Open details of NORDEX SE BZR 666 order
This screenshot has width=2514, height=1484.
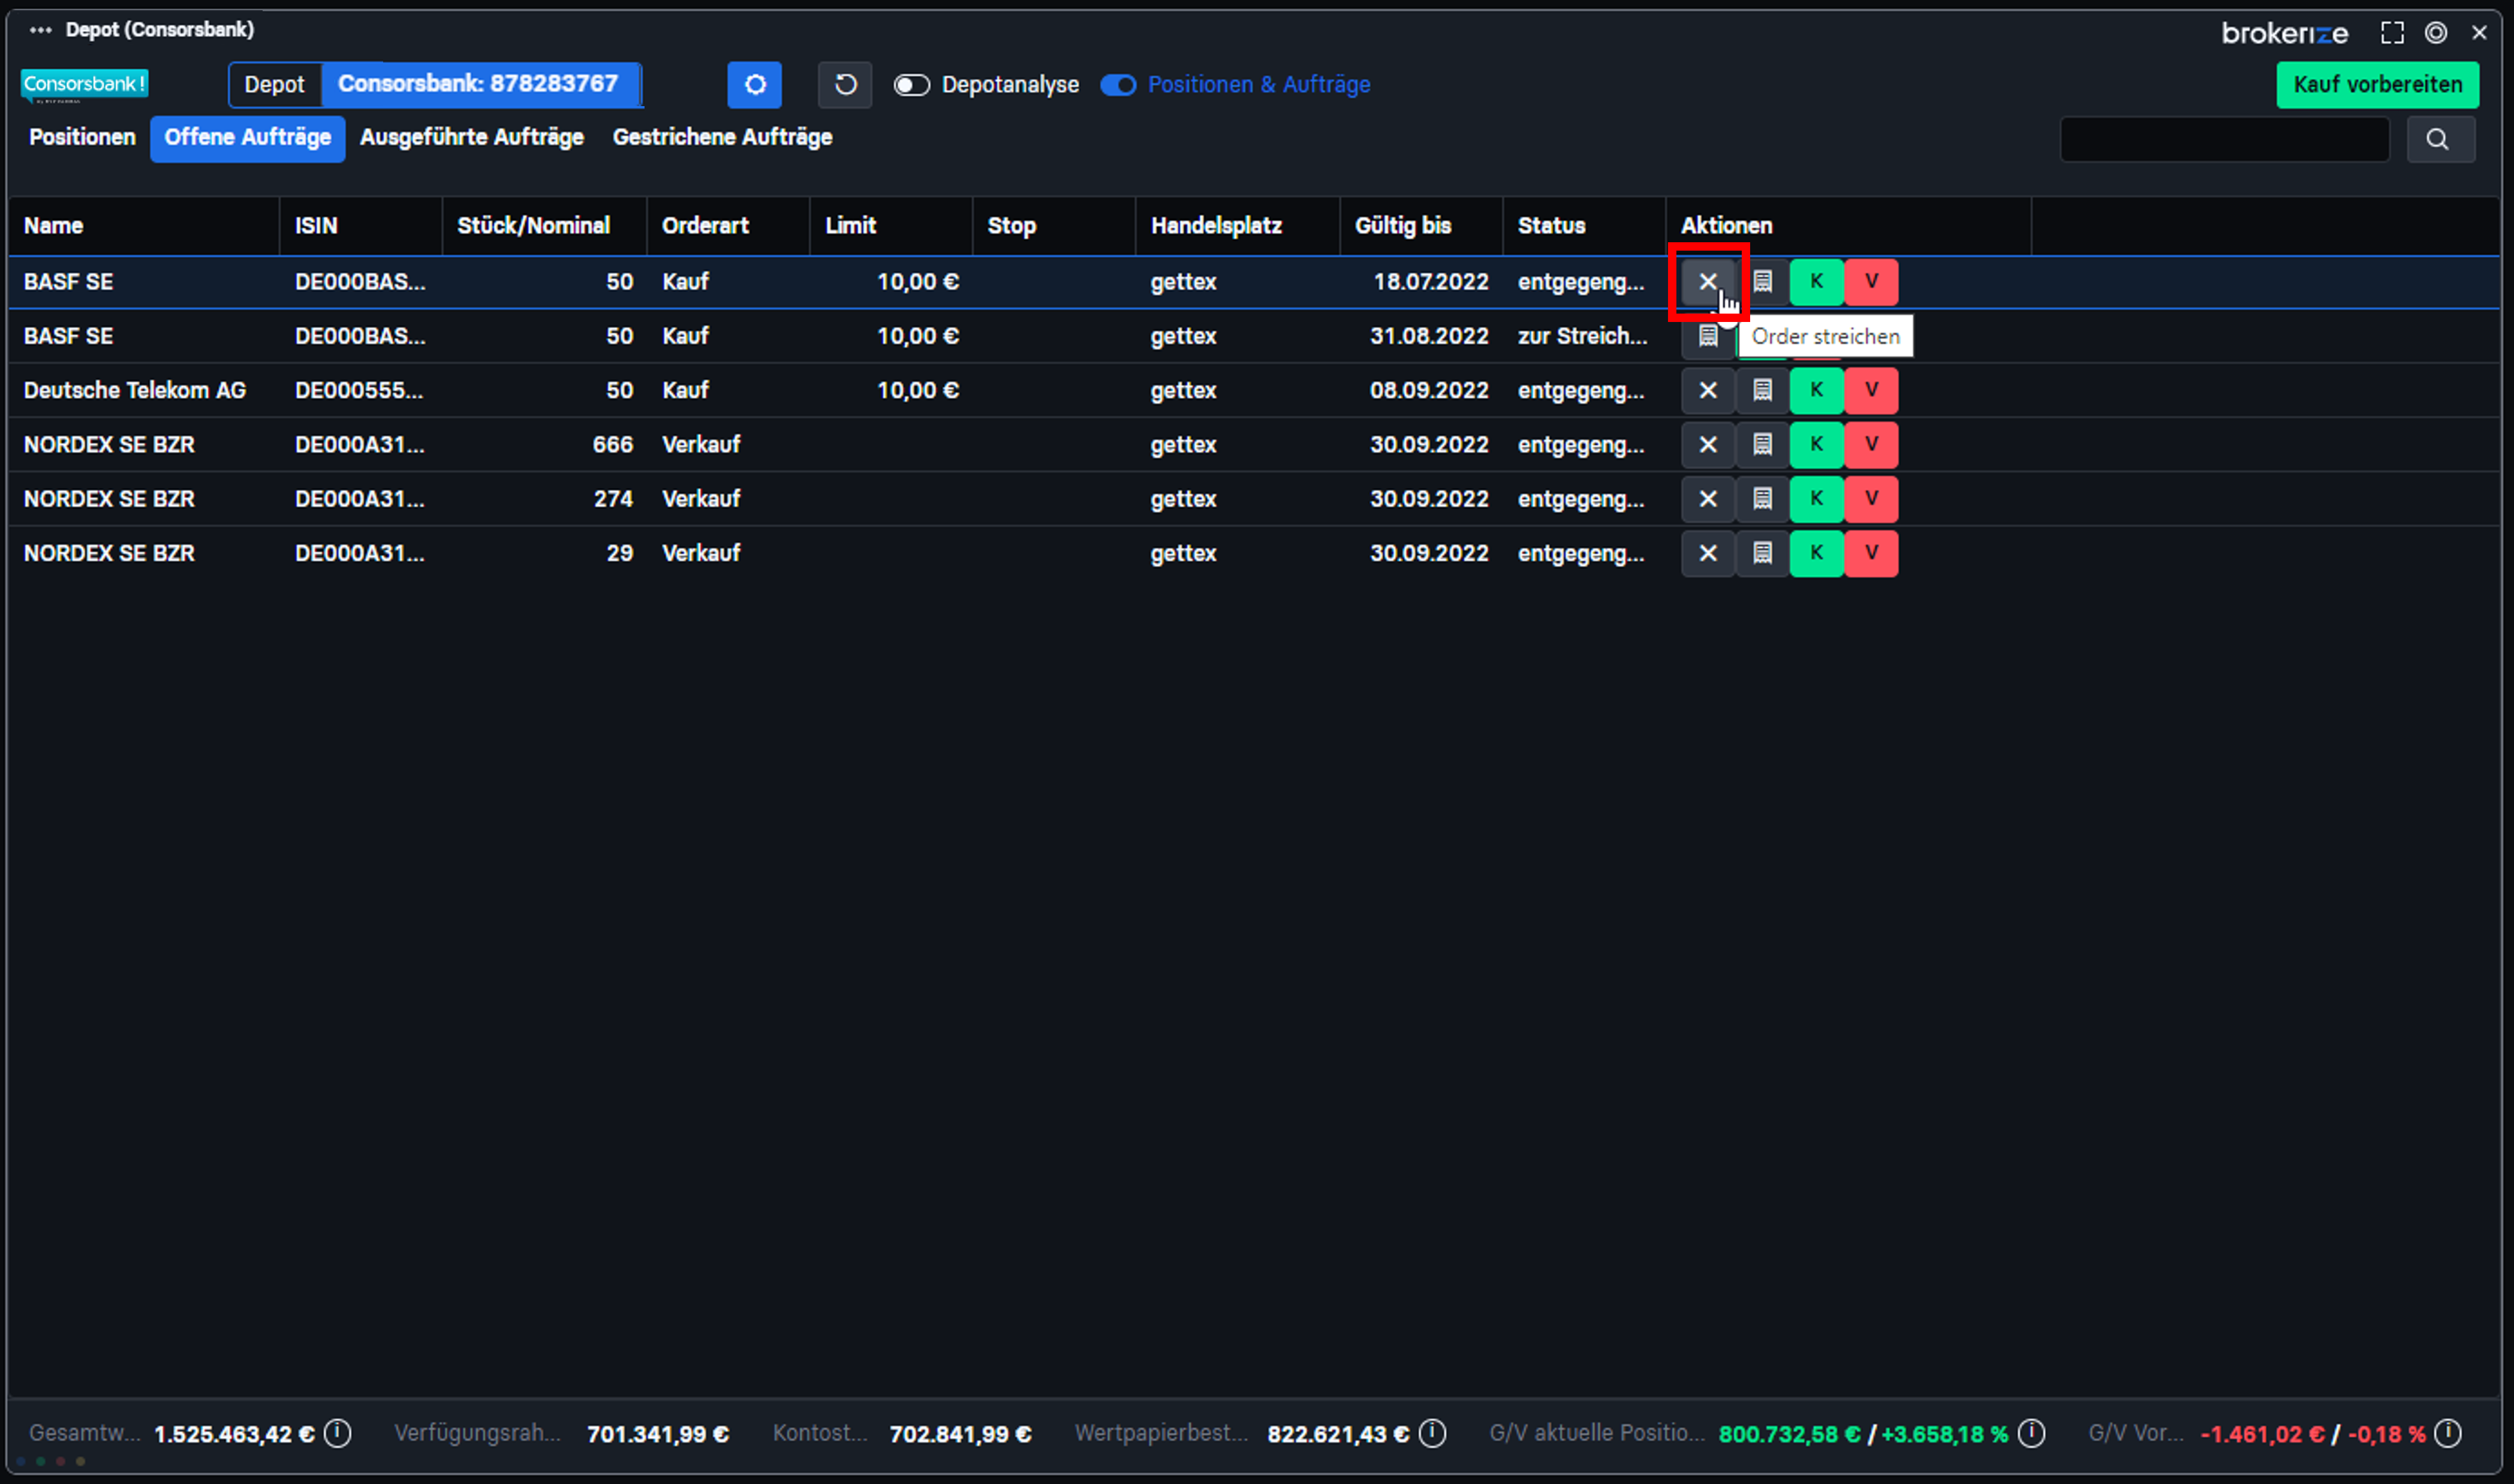tap(1762, 444)
